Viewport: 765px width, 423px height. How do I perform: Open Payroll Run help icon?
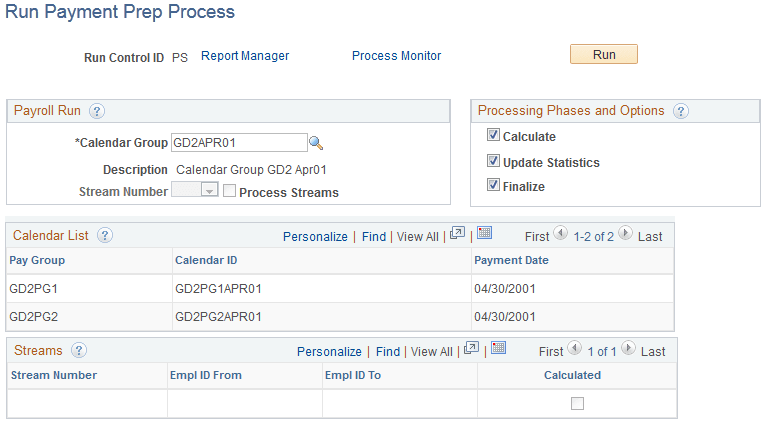tap(97, 111)
